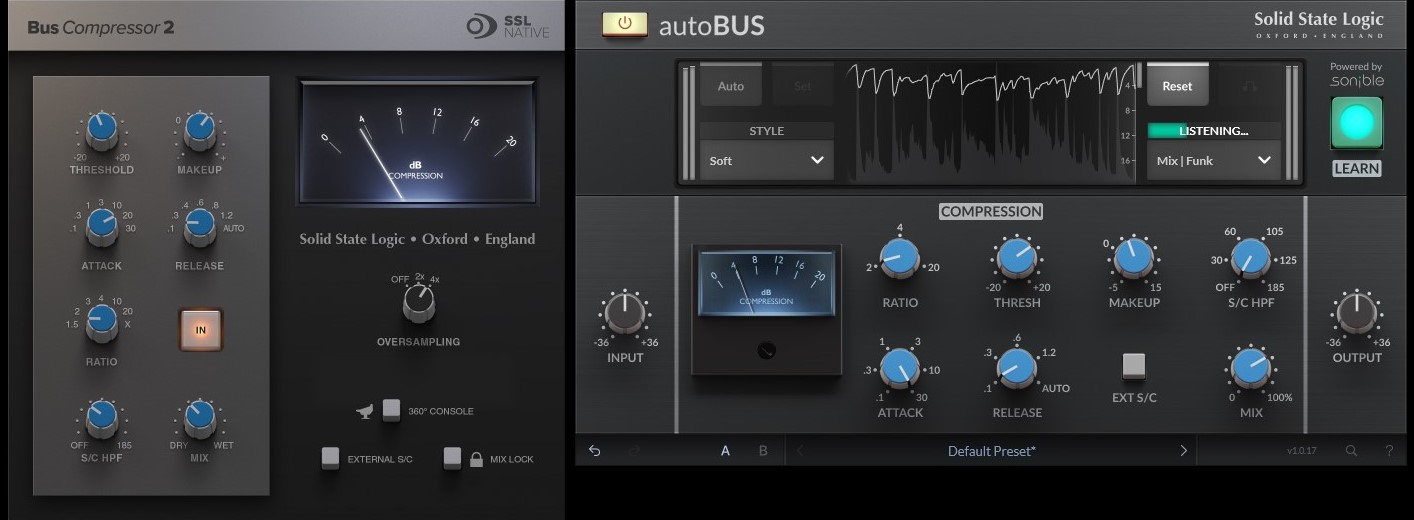Click the Reset button

click(x=1177, y=86)
